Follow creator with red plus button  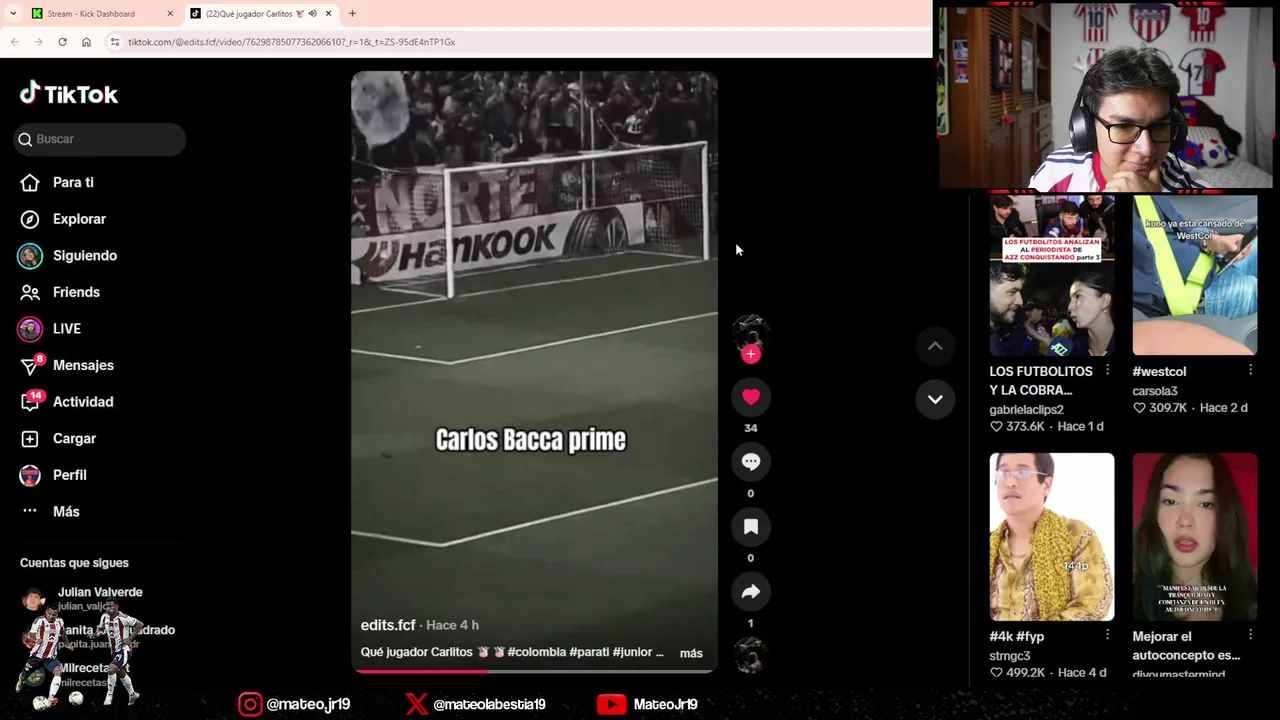(x=751, y=354)
